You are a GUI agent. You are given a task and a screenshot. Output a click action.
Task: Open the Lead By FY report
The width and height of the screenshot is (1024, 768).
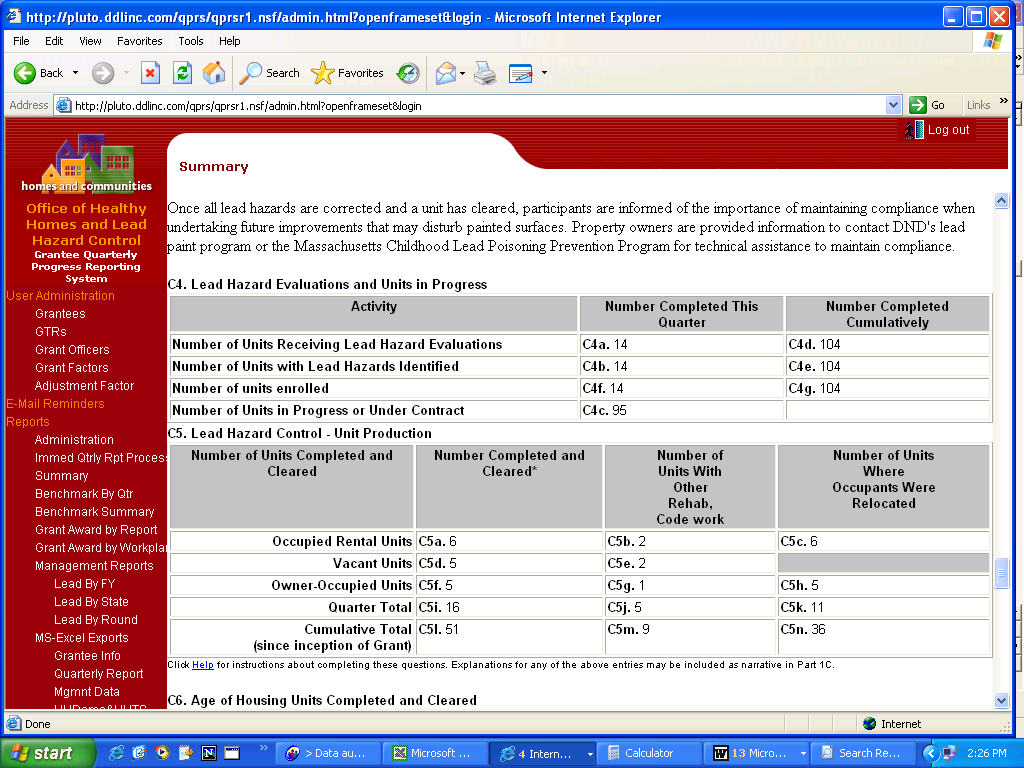coord(84,584)
